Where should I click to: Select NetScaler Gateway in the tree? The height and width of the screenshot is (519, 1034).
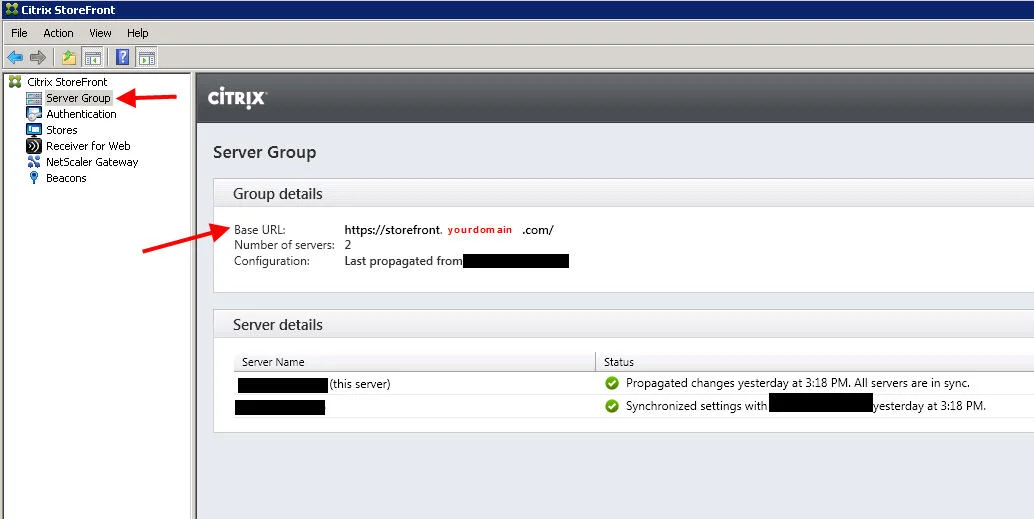[92, 162]
